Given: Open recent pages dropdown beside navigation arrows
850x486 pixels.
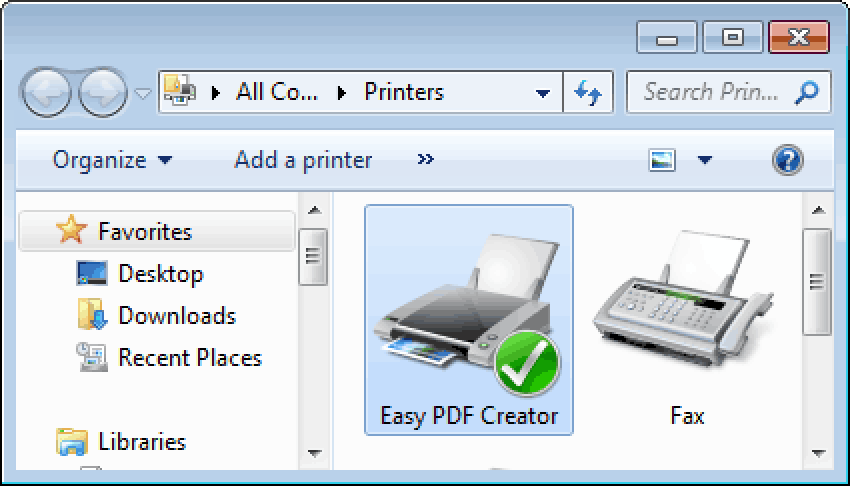Looking at the screenshot, I should [143, 94].
